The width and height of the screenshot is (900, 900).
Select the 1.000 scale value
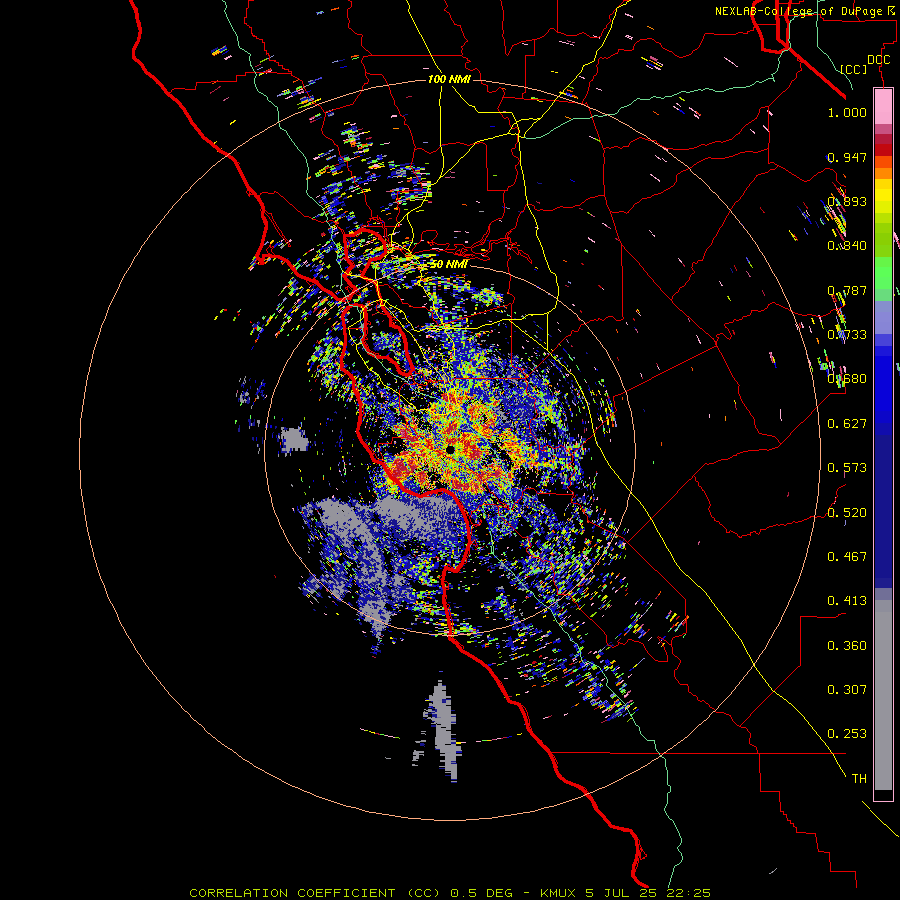[x=847, y=112]
